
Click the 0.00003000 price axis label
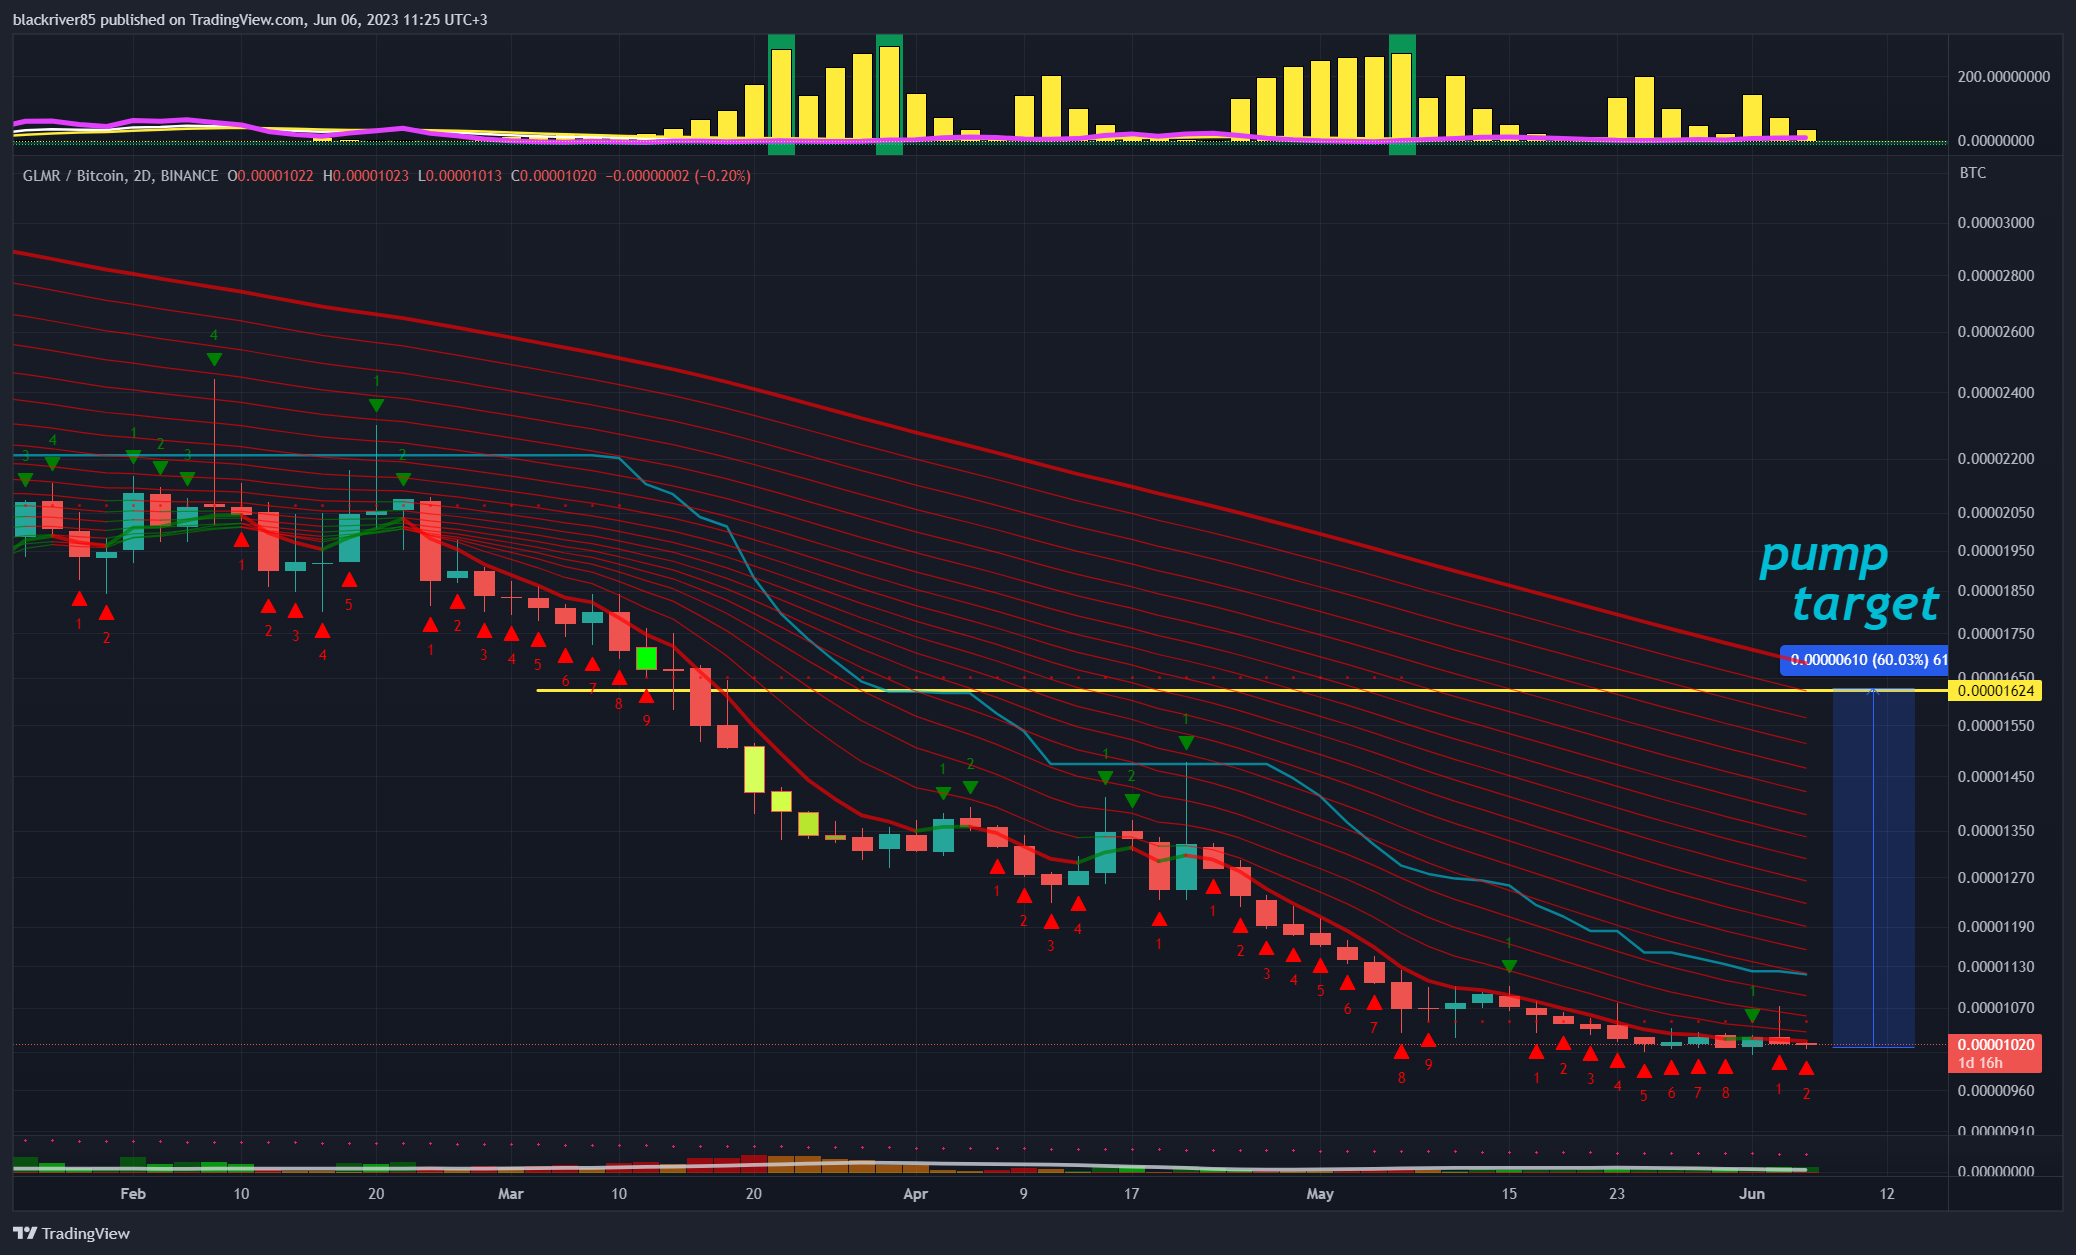pyautogui.click(x=1995, y=223)
